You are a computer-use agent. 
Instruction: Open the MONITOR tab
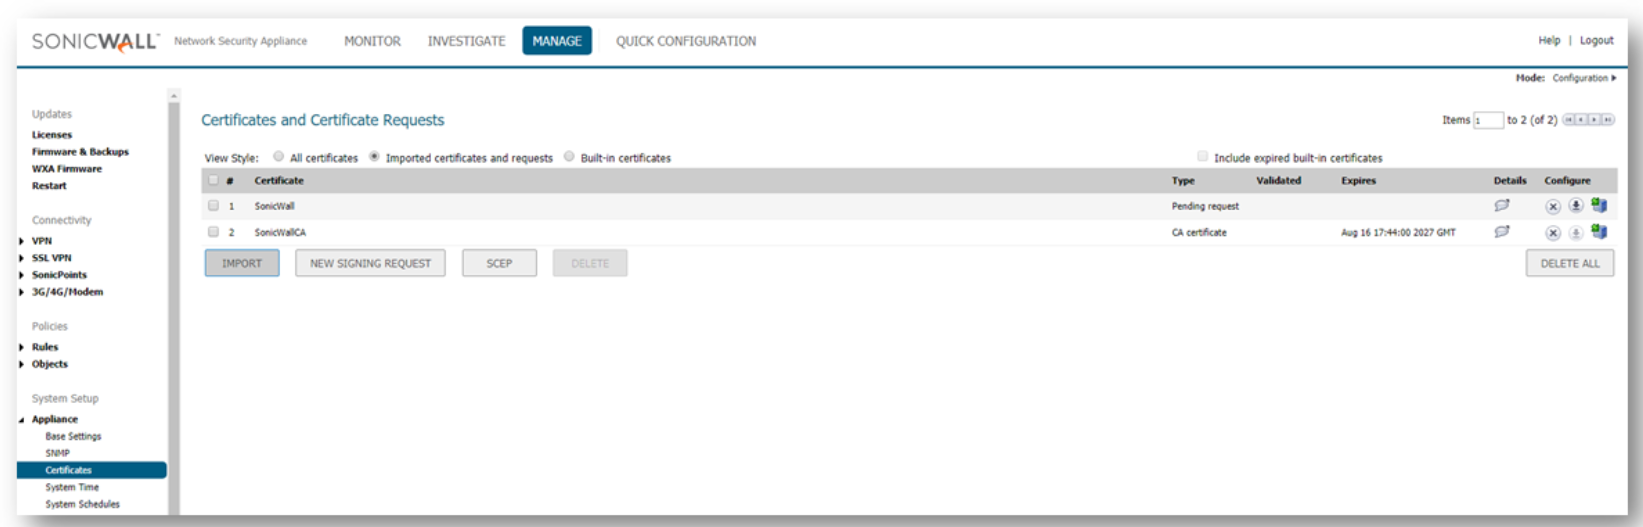click(x=372, y=41)
